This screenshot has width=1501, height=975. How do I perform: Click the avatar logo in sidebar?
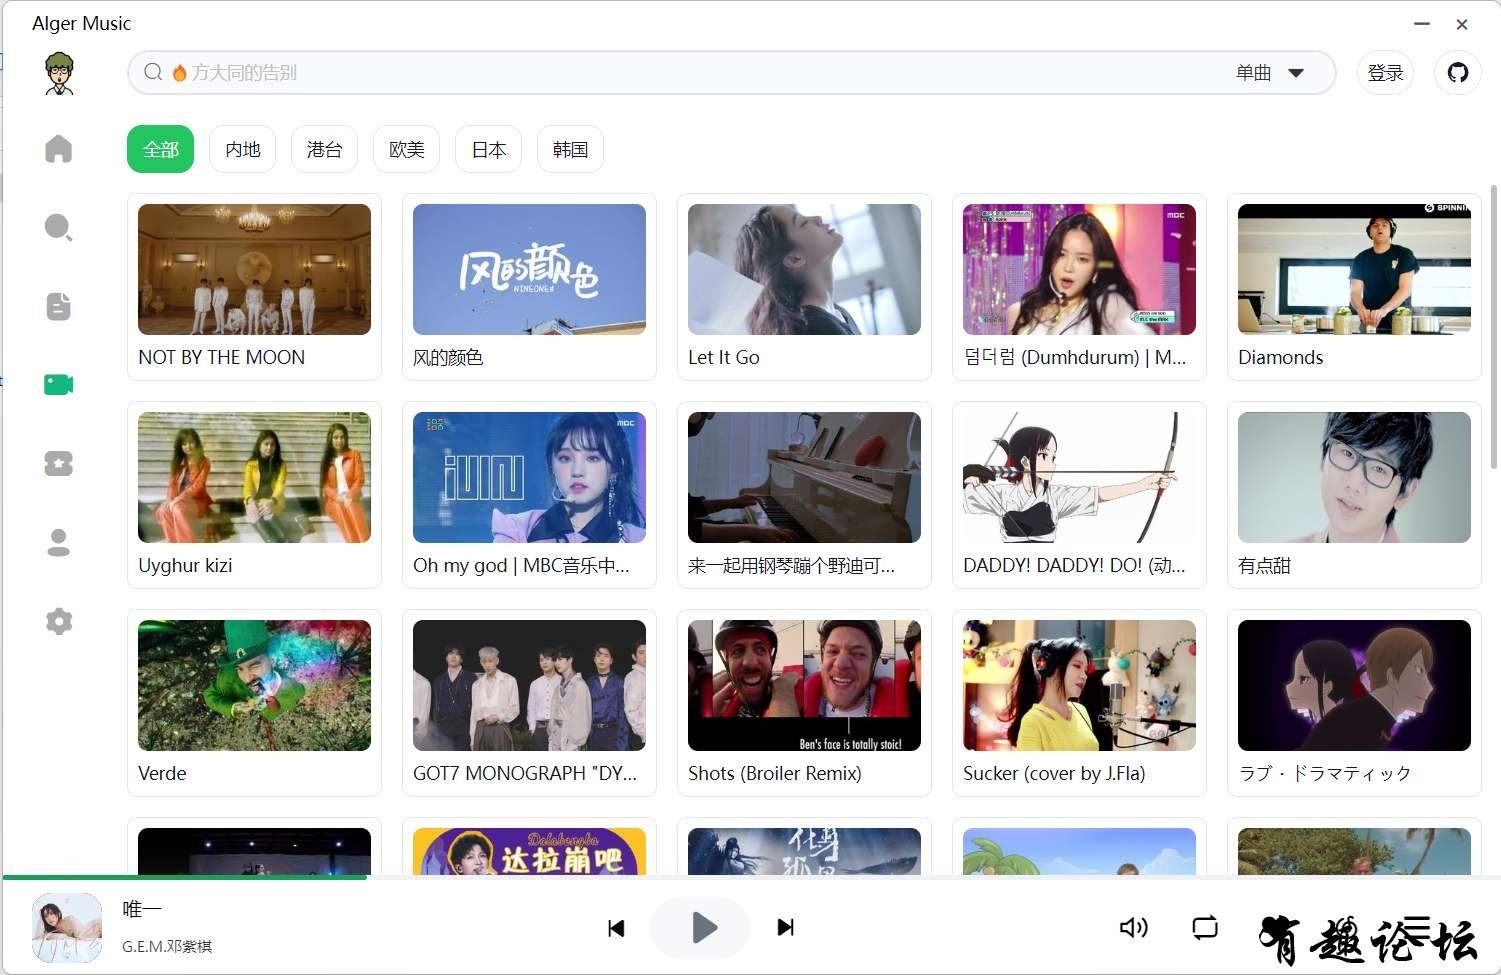click(x=60, y=73)
